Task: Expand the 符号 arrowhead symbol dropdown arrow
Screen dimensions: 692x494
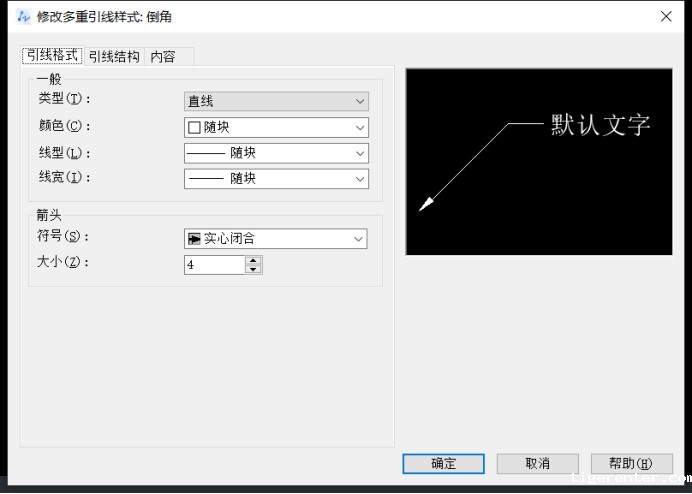Action: (x=358, y=239)
